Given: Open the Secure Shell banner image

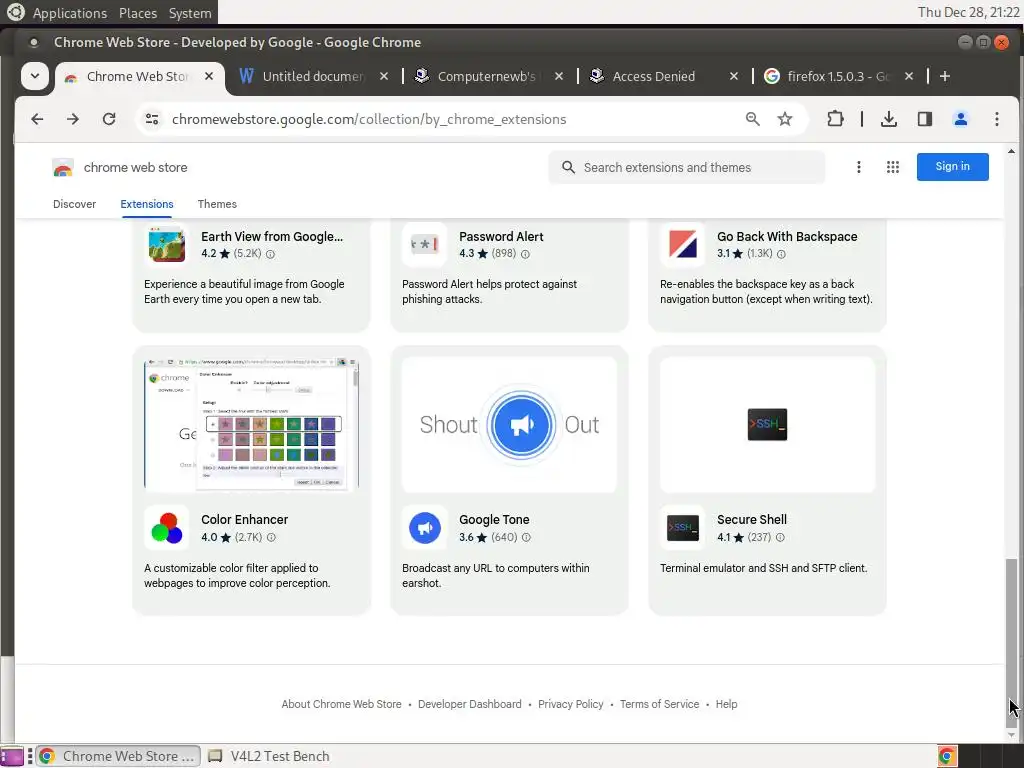Looking at the screenshot, I should [767, 424].
